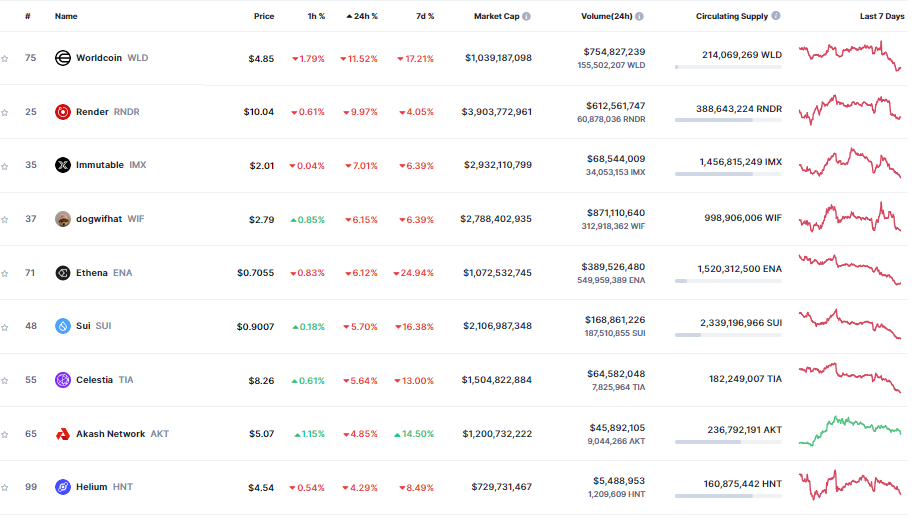
Task: Click the dogwifhat coin logo
Action: [63, 219]
